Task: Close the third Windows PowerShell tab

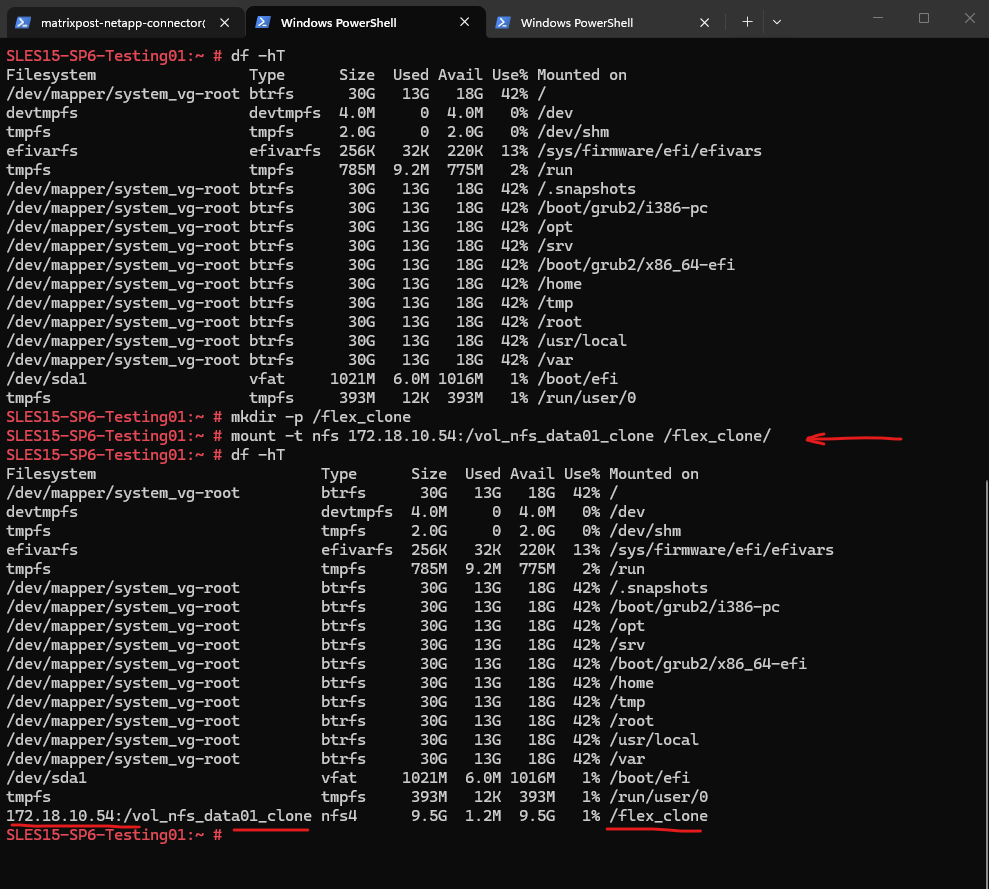Action: [x=705, y=22]
